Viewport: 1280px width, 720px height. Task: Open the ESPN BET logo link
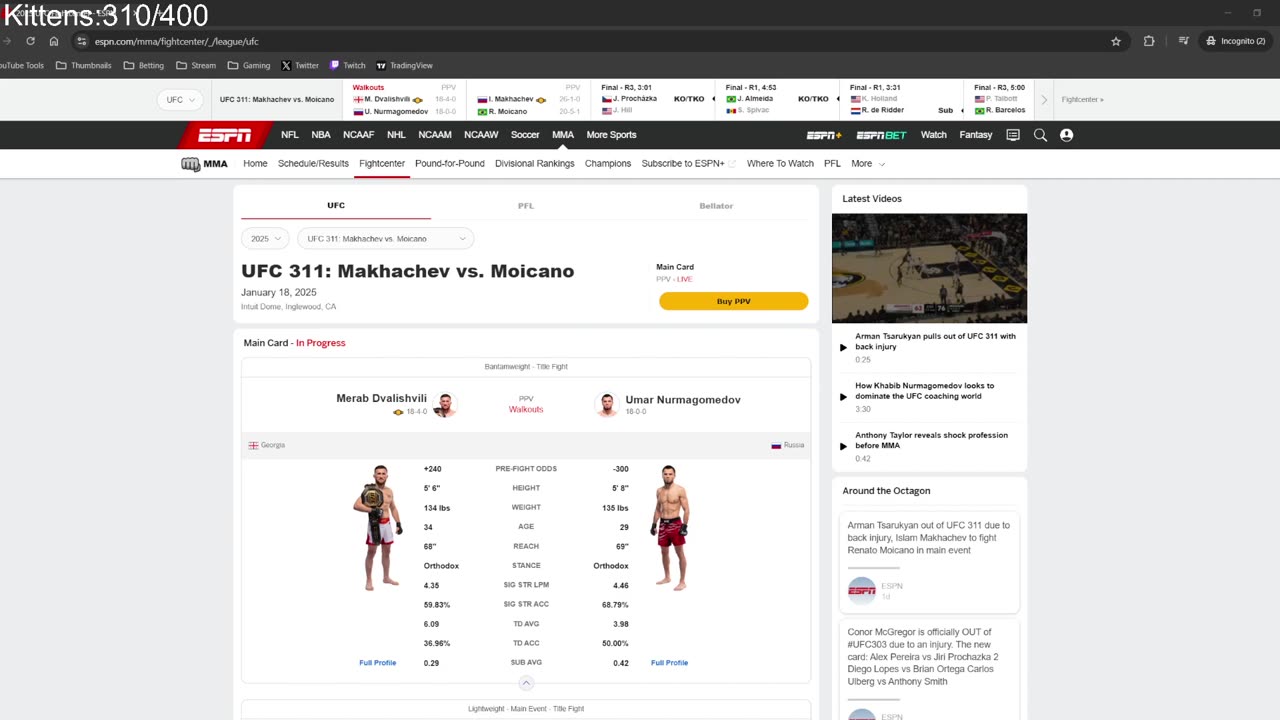point(881,135)
